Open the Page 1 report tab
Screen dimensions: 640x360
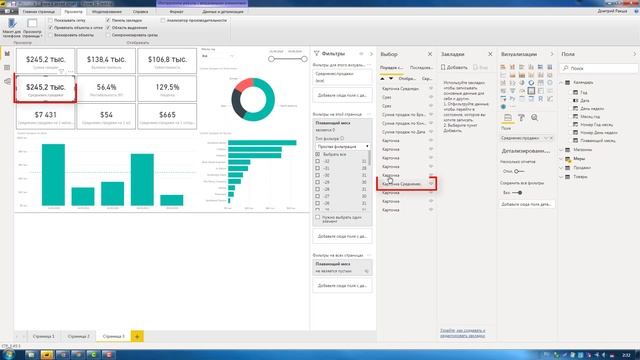coord(43,336)
